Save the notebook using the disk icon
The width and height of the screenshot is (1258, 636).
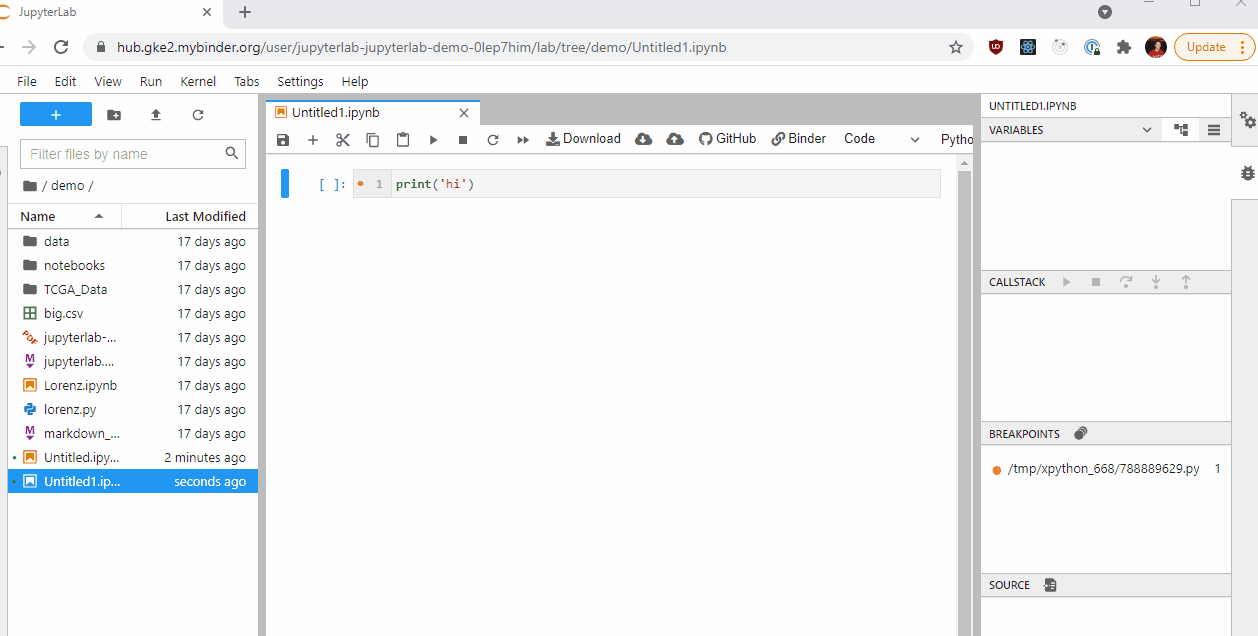click(x=283, y=139)
